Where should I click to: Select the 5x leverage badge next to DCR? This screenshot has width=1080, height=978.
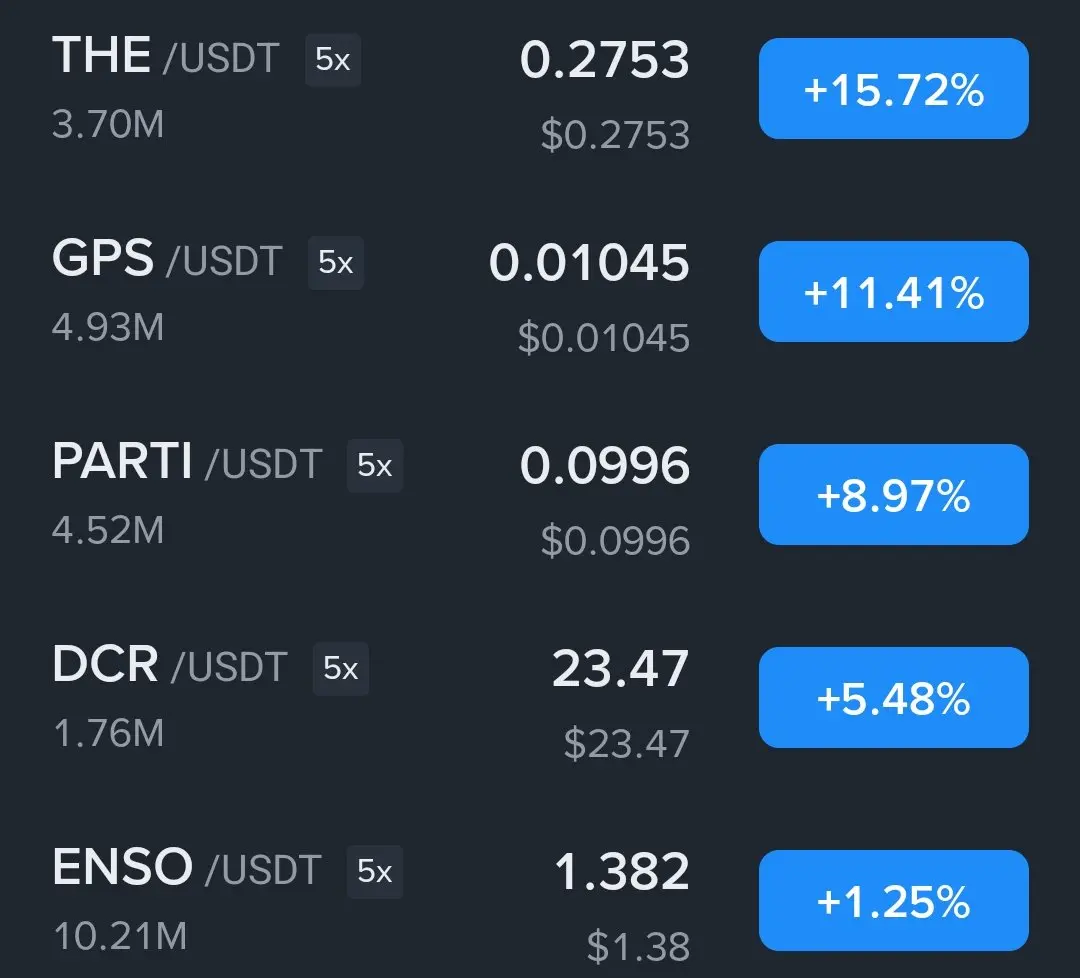click(341, 669)
